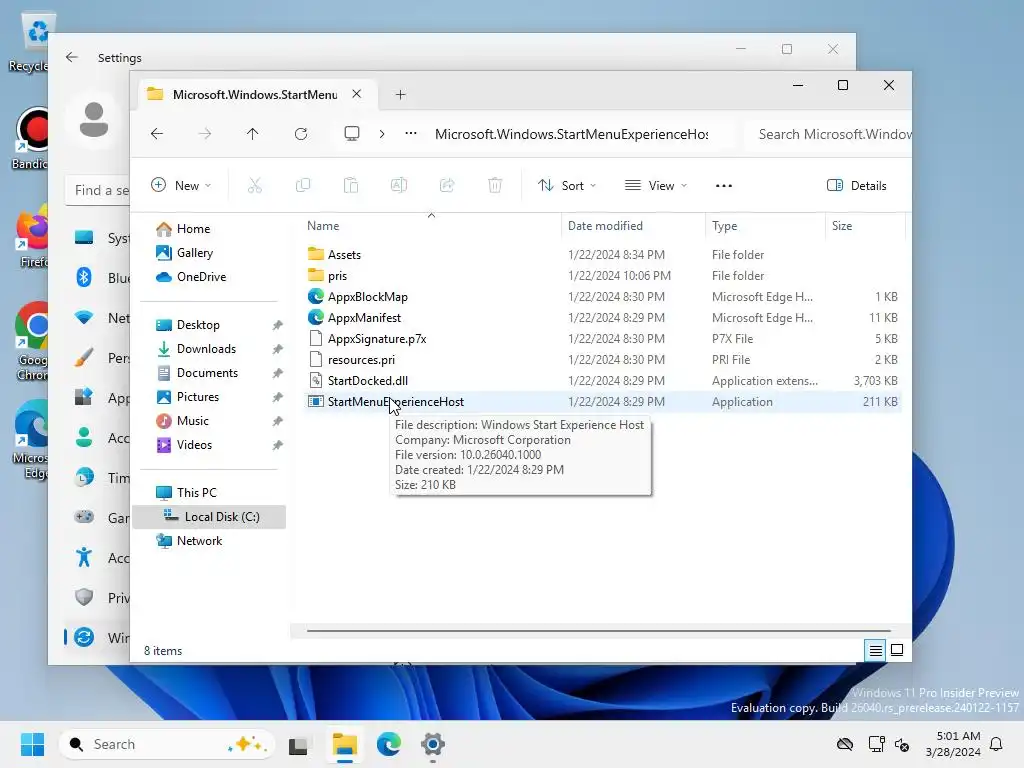Open the notification bell in system tray
The image size is (1024, 768).
tap(997, 744)
